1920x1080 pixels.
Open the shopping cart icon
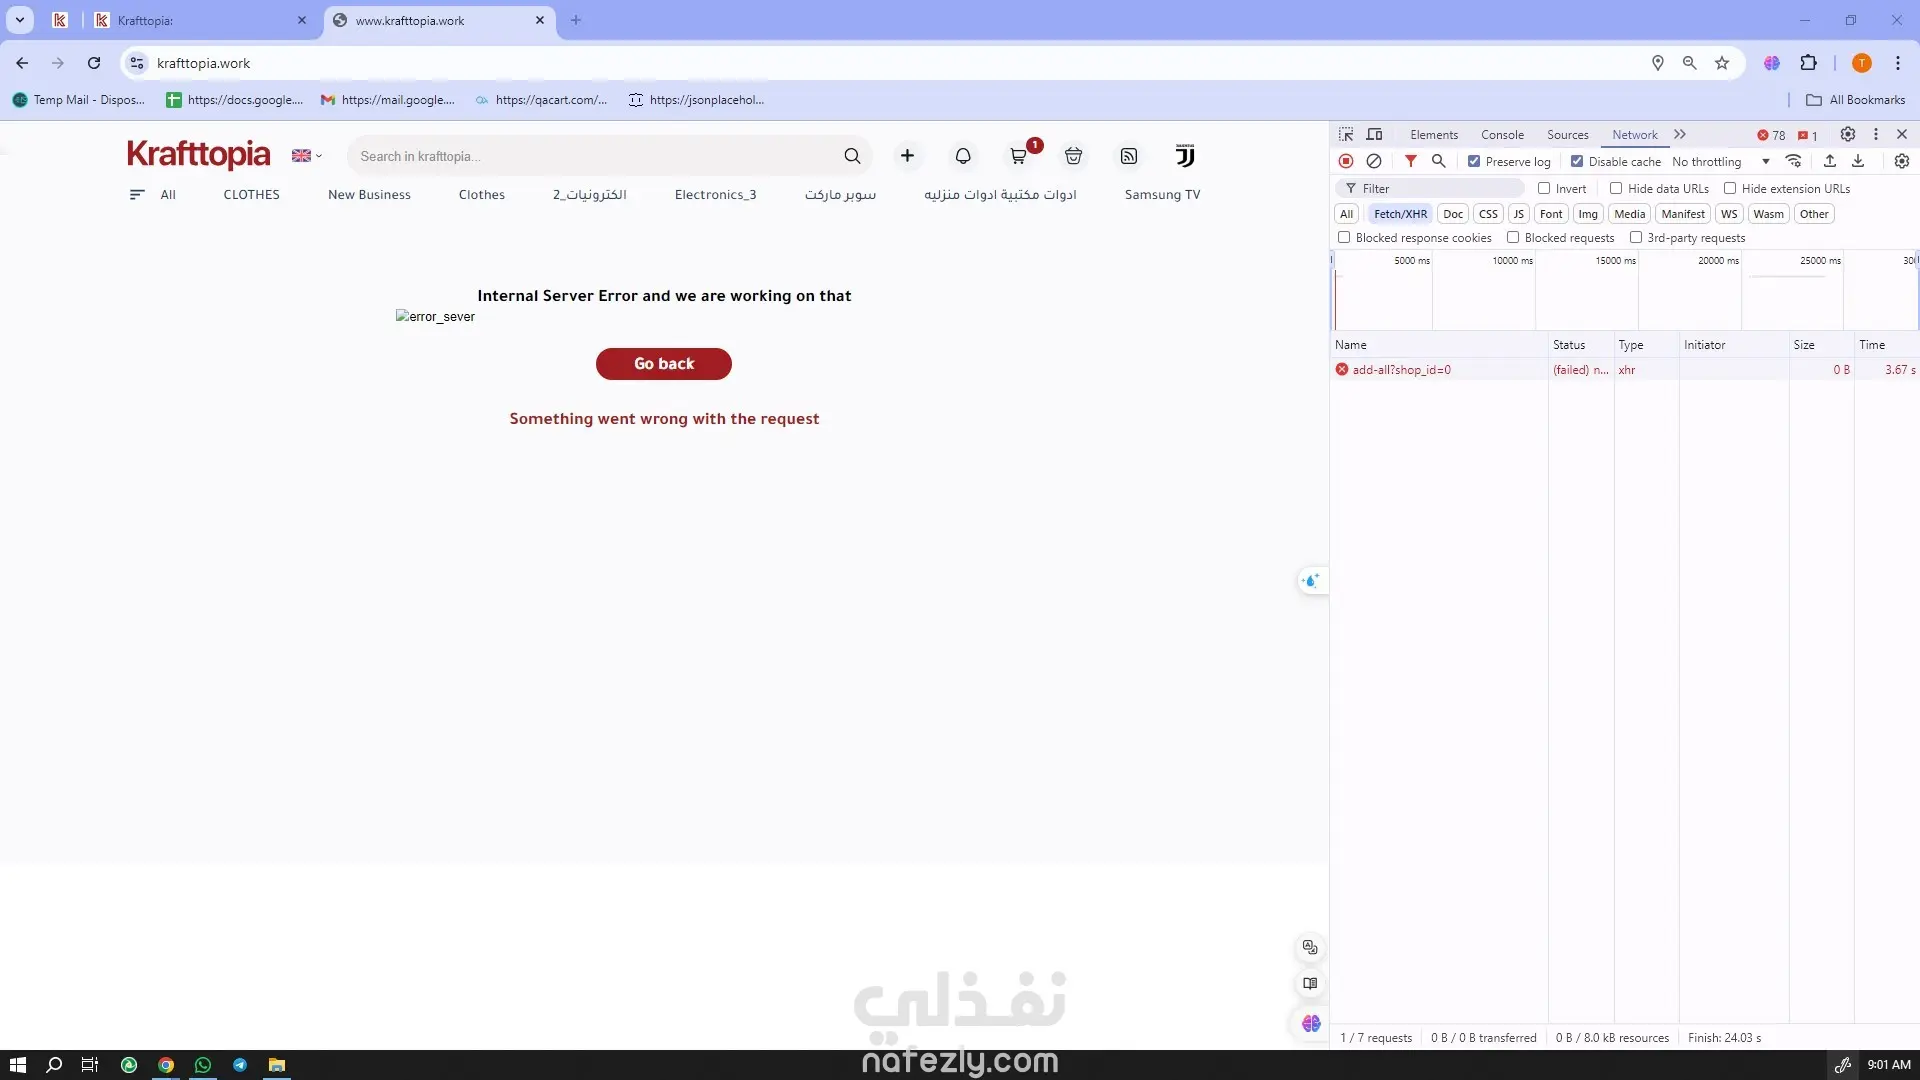(x=1018, y=156)
